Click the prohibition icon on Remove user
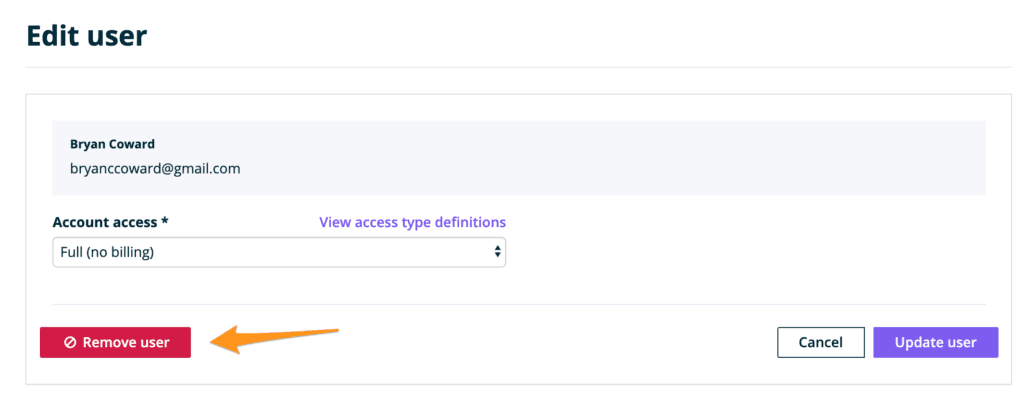 click(70, 343)
